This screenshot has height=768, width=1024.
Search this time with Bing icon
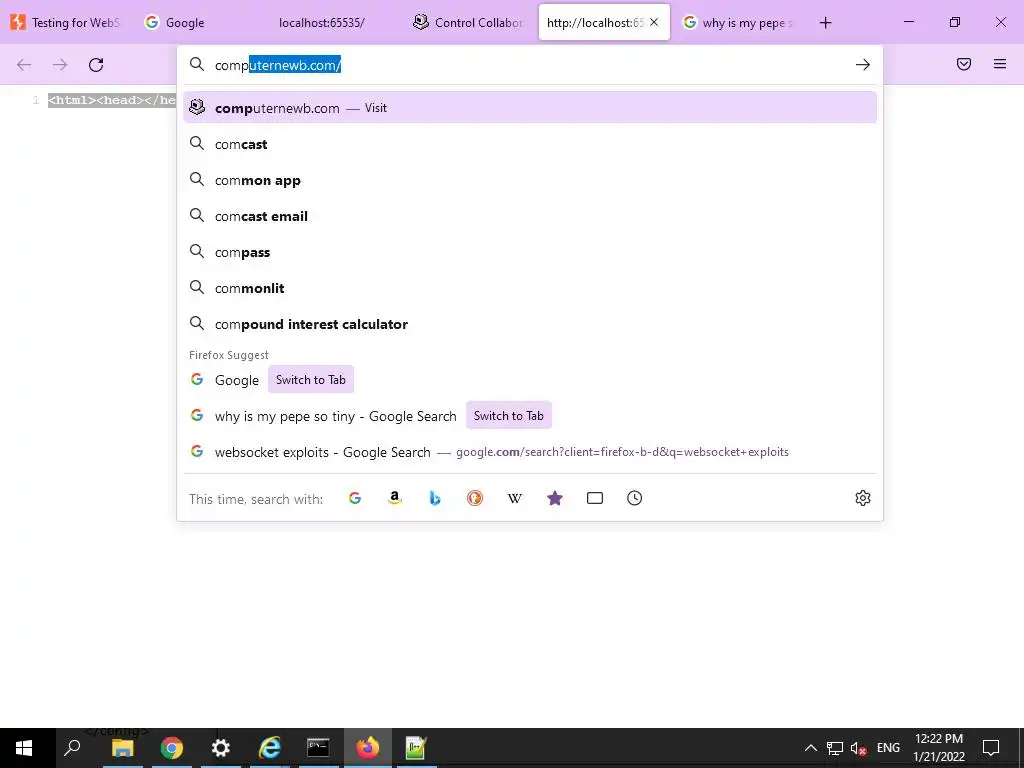point(435,498)
